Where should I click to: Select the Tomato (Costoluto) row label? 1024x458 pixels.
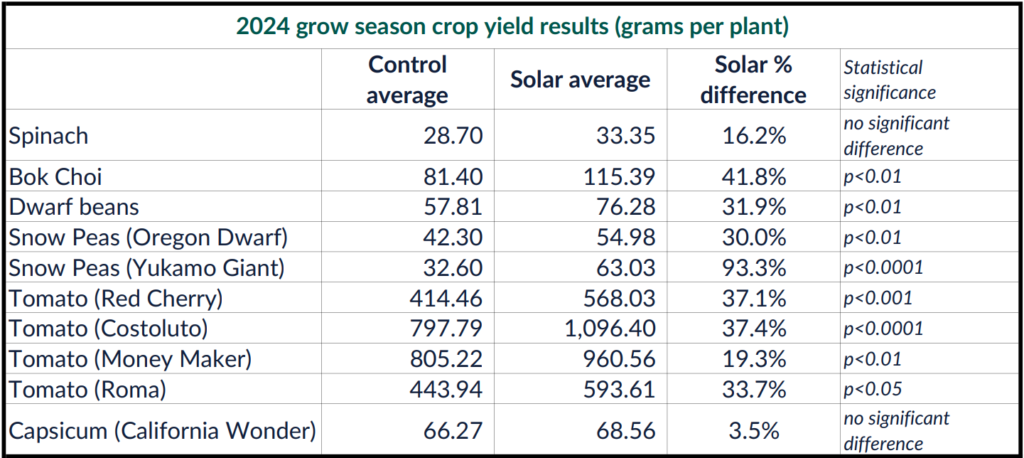click(x=109, y=327)
